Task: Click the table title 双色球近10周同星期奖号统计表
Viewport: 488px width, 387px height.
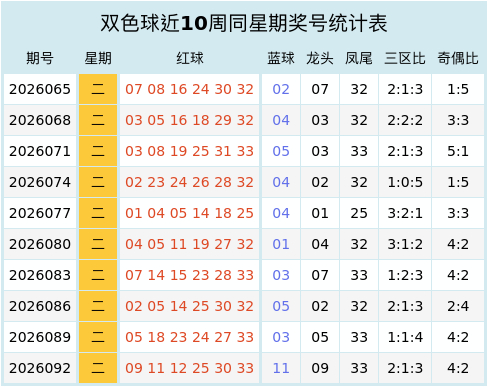Action: pos(244,23)
